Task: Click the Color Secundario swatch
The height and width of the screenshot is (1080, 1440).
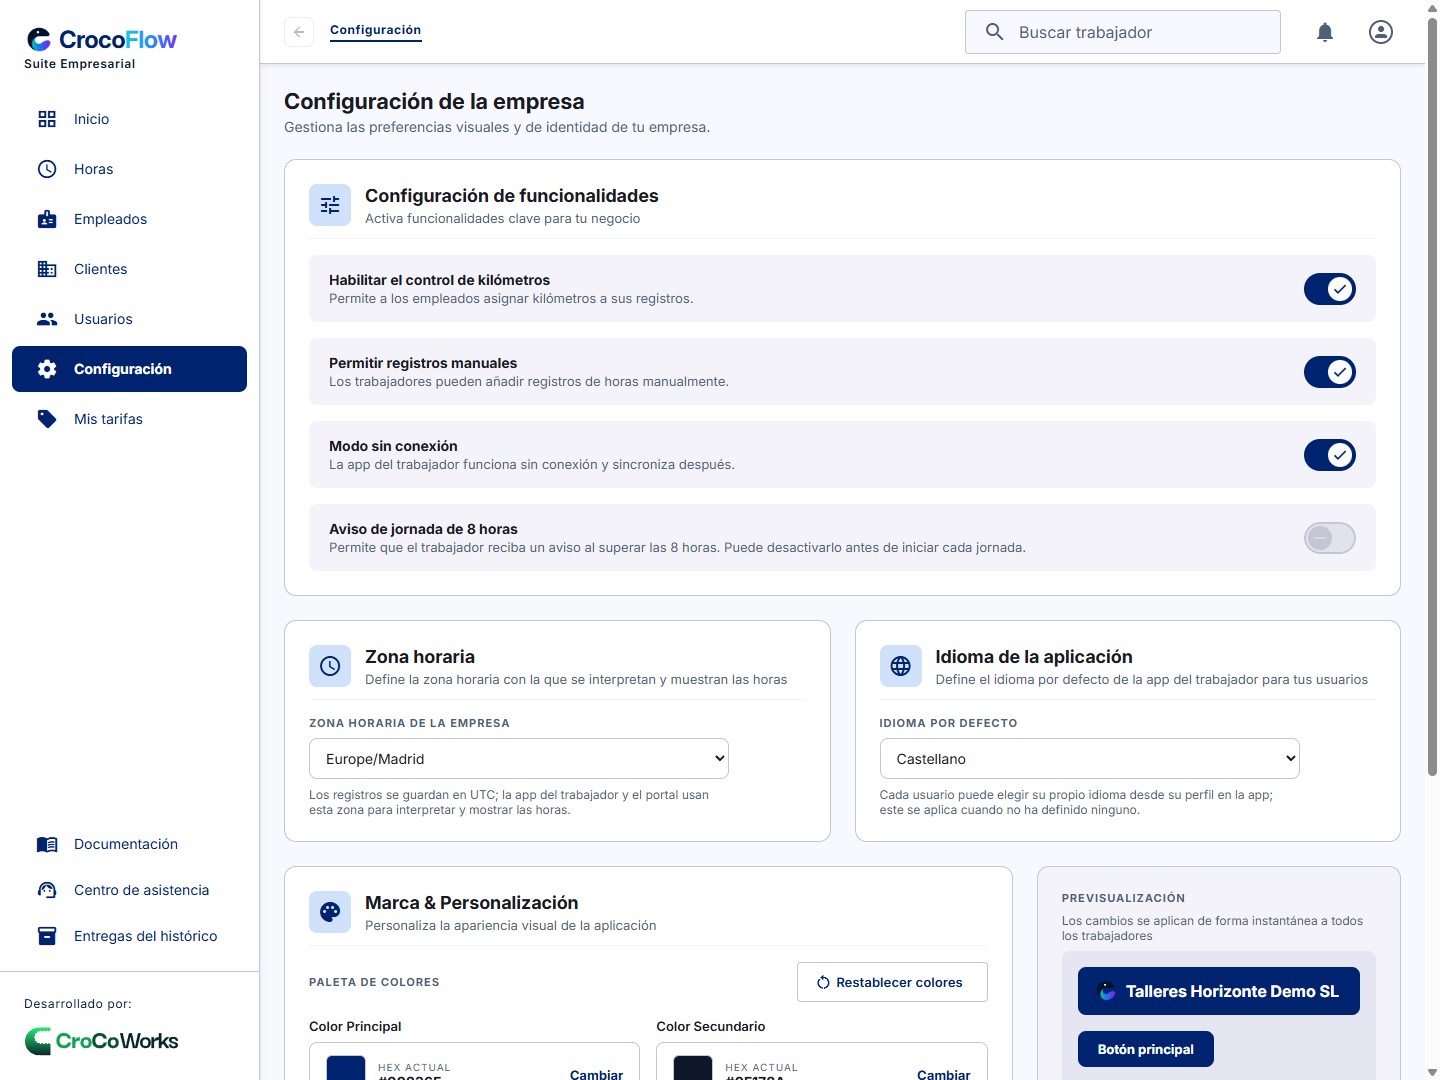Action: [693, 1068]
